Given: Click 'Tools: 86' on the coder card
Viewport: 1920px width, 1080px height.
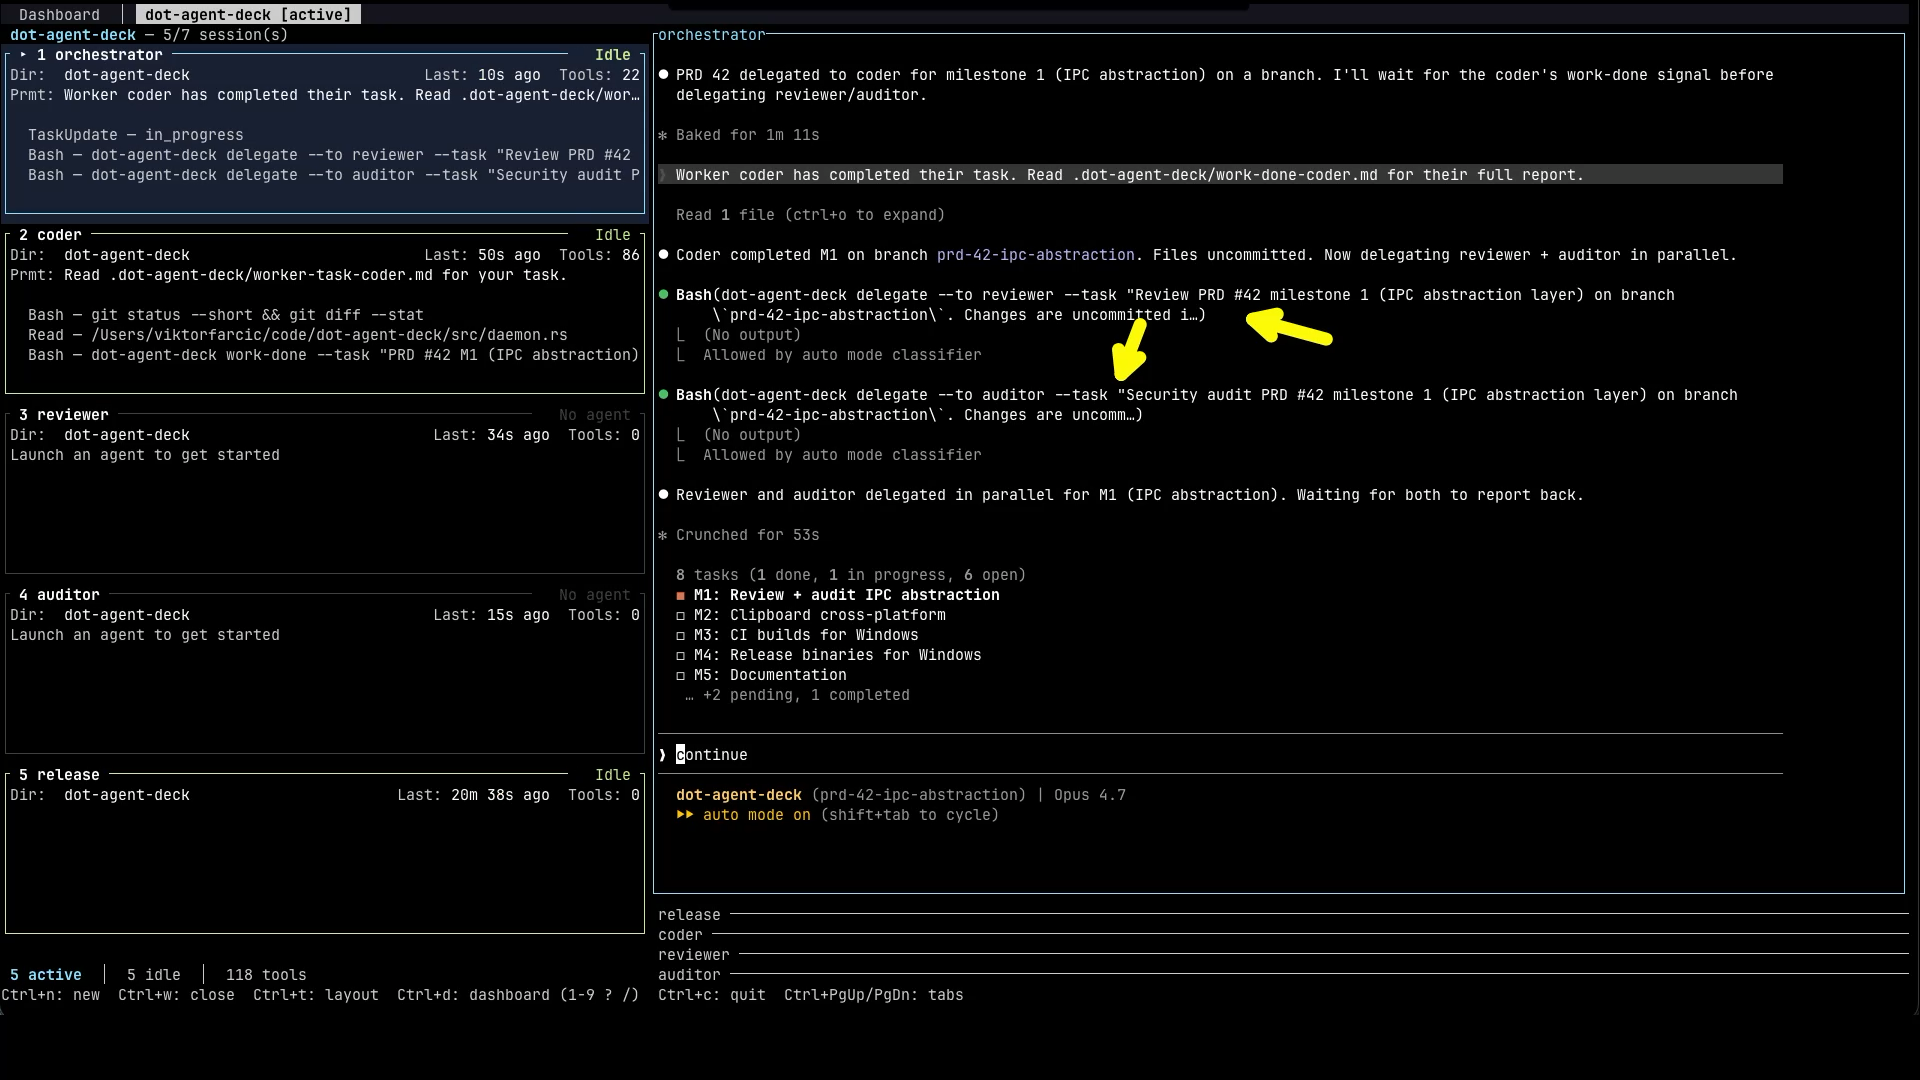Looking at the screenshot, I should [600, 255].
